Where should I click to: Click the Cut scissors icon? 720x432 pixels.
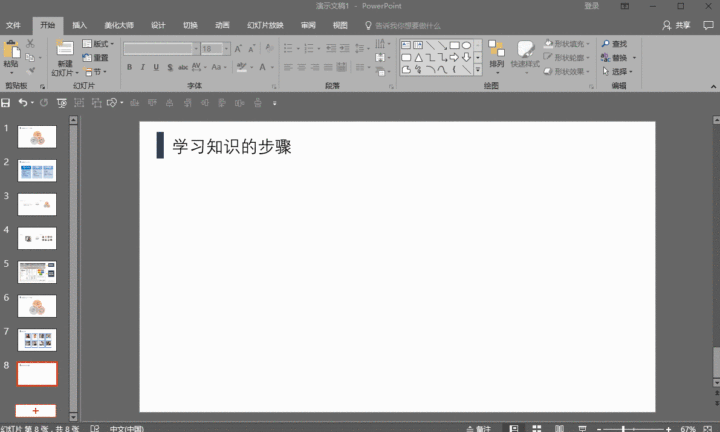pos(30,44)
